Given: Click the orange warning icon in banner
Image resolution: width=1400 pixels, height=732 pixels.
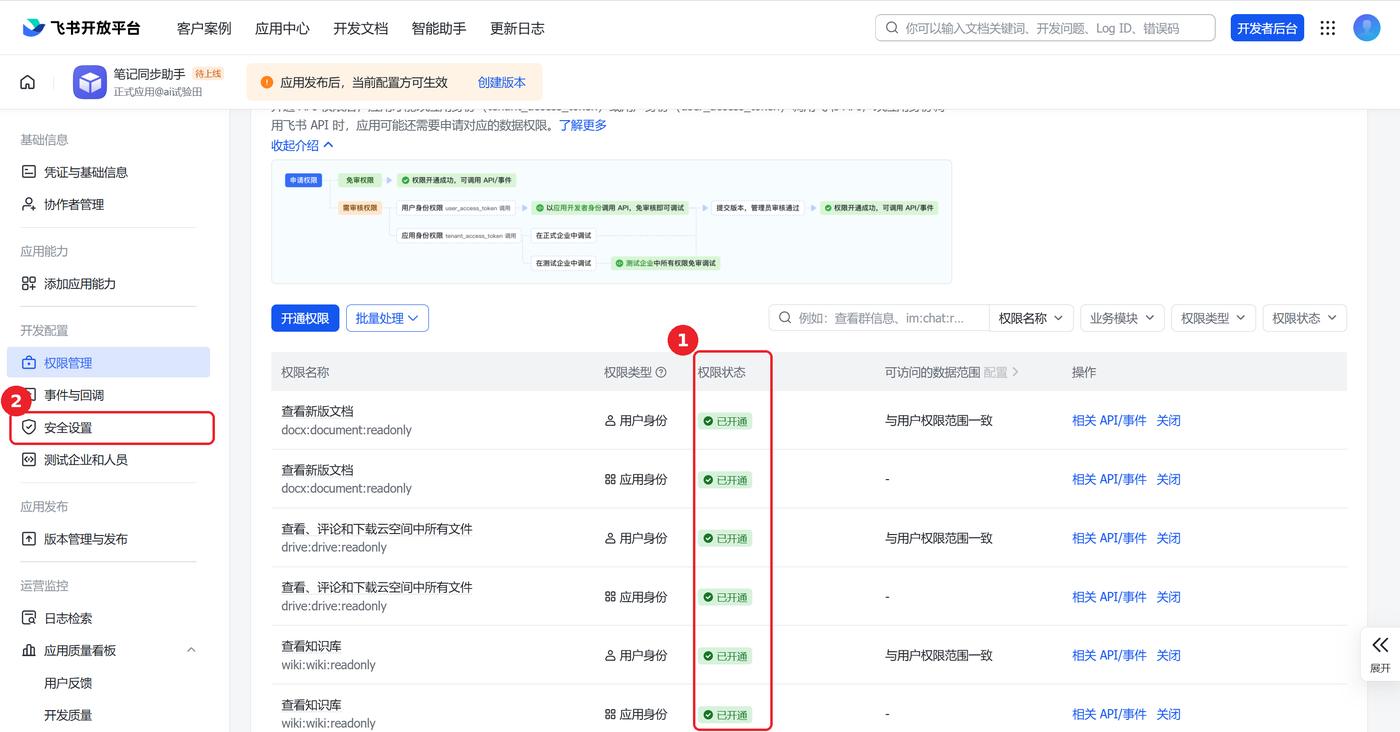Looking at the screenshot, I should click(267, 83).
